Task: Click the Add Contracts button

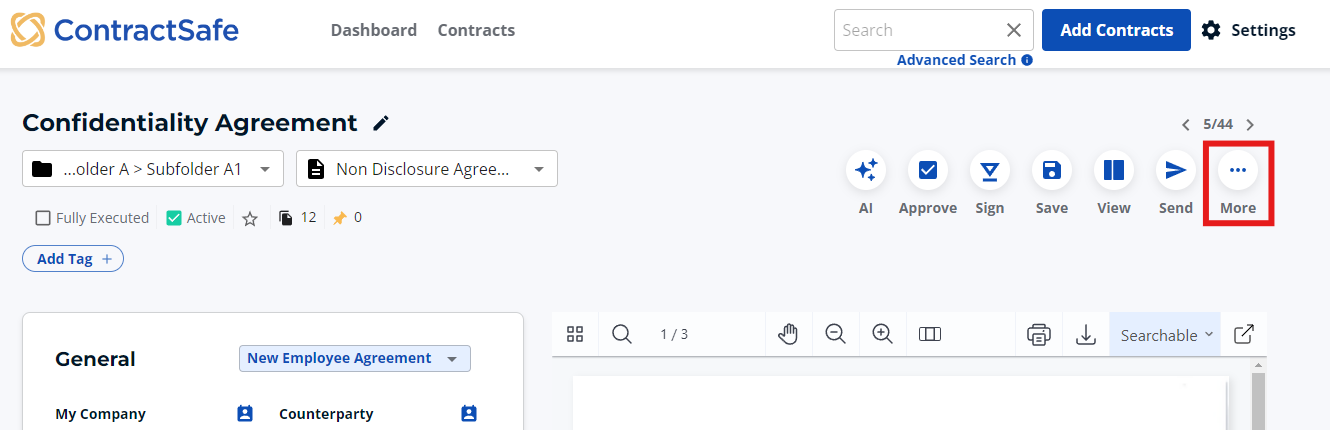Action: point(1116,30)
